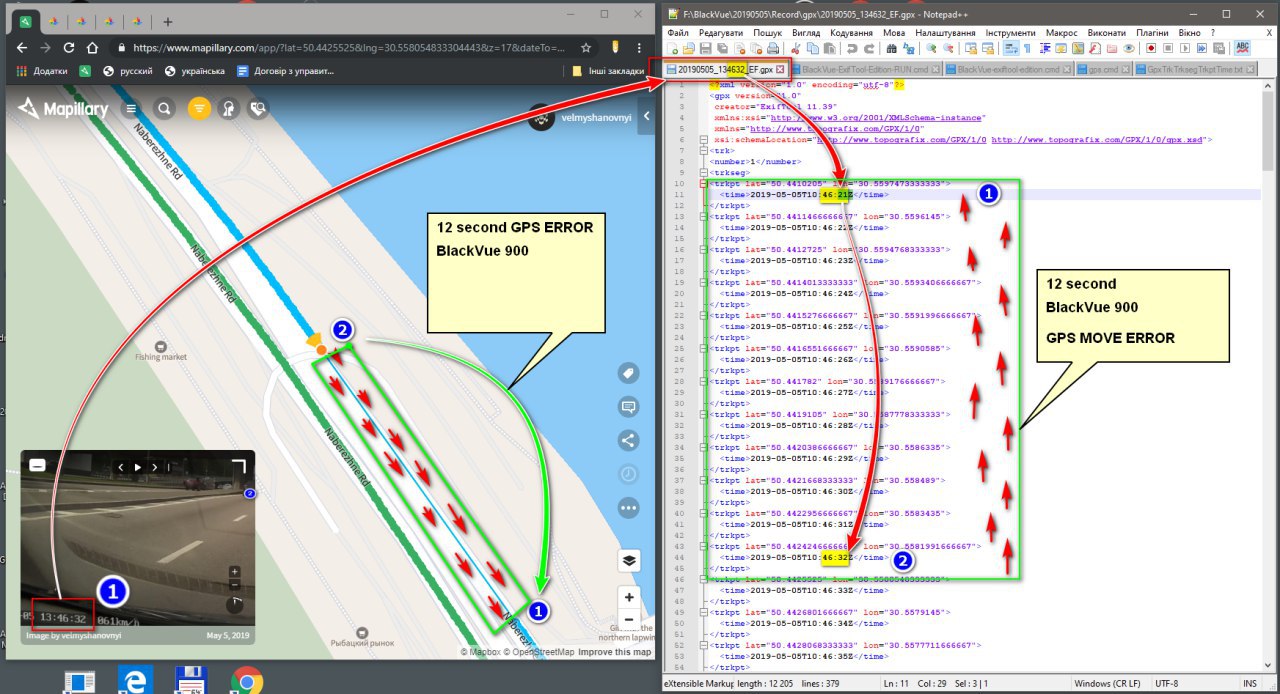Image resolution: width=1280 pixels, height=694 pixels.
Task: Go to next image in viewer
Action: coord(154,467)
